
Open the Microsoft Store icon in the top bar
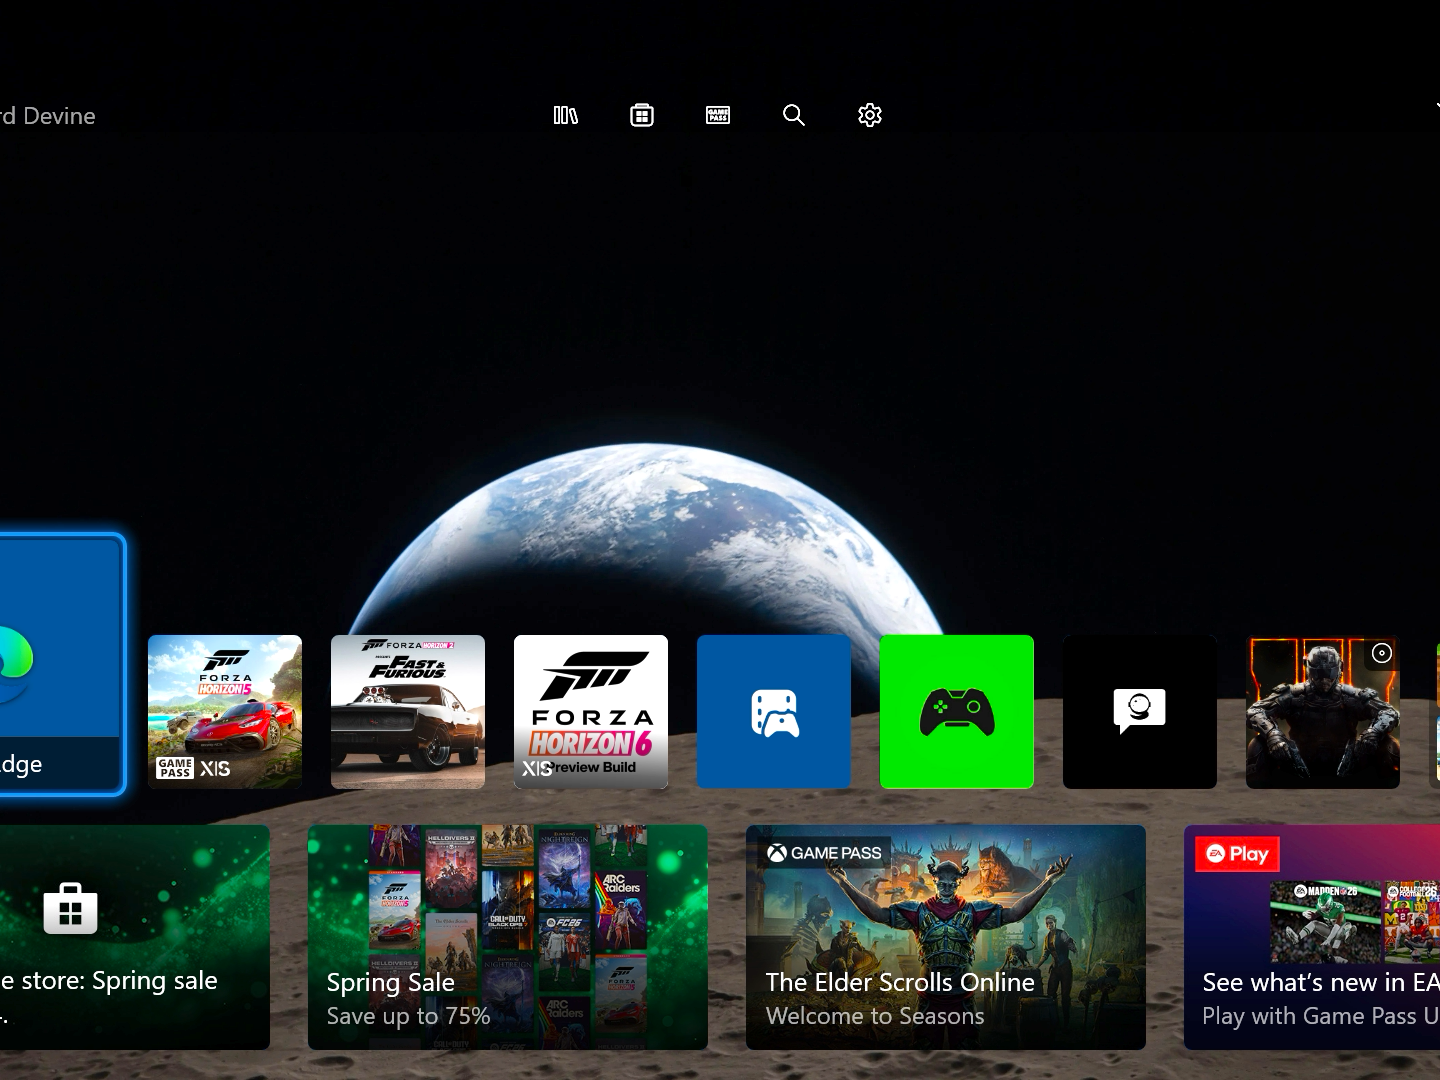tap(642, 115)
